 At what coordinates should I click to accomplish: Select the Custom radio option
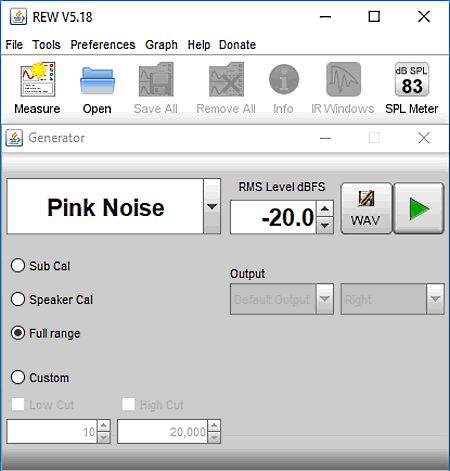coord(18,377)
